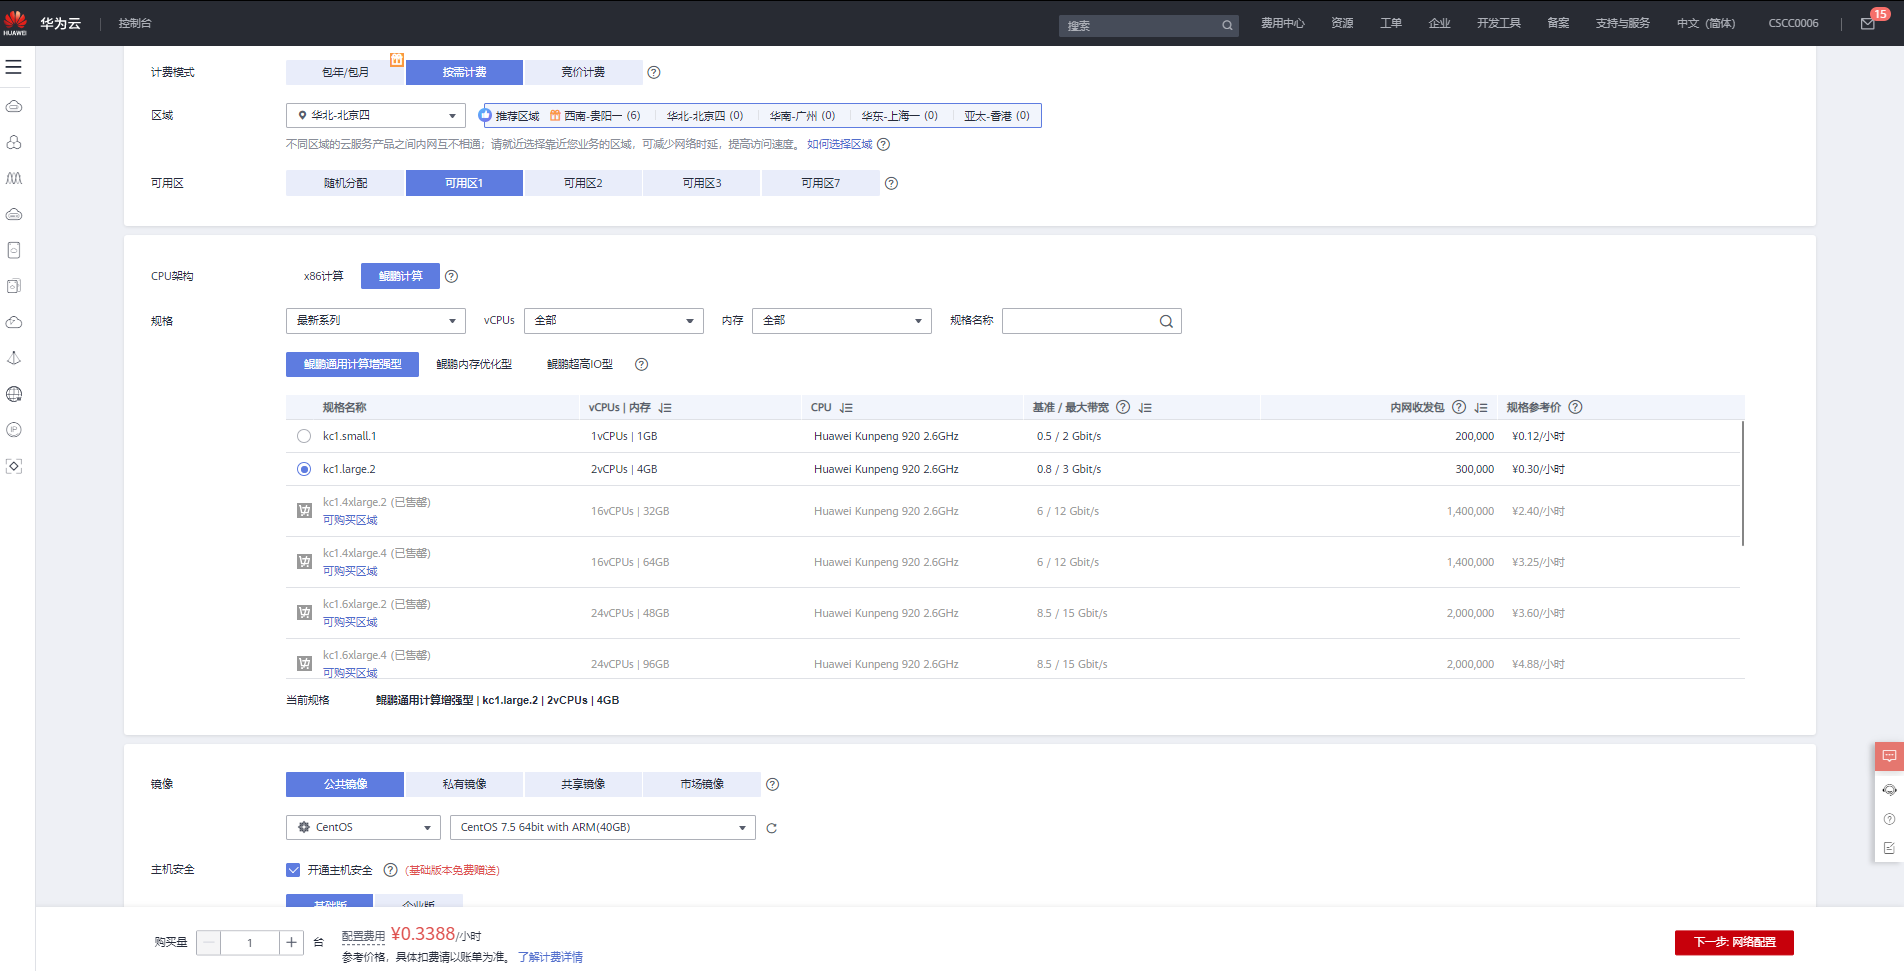Click the help icon after 如何选择区域
1904x971 pixels.
(883, 144)
